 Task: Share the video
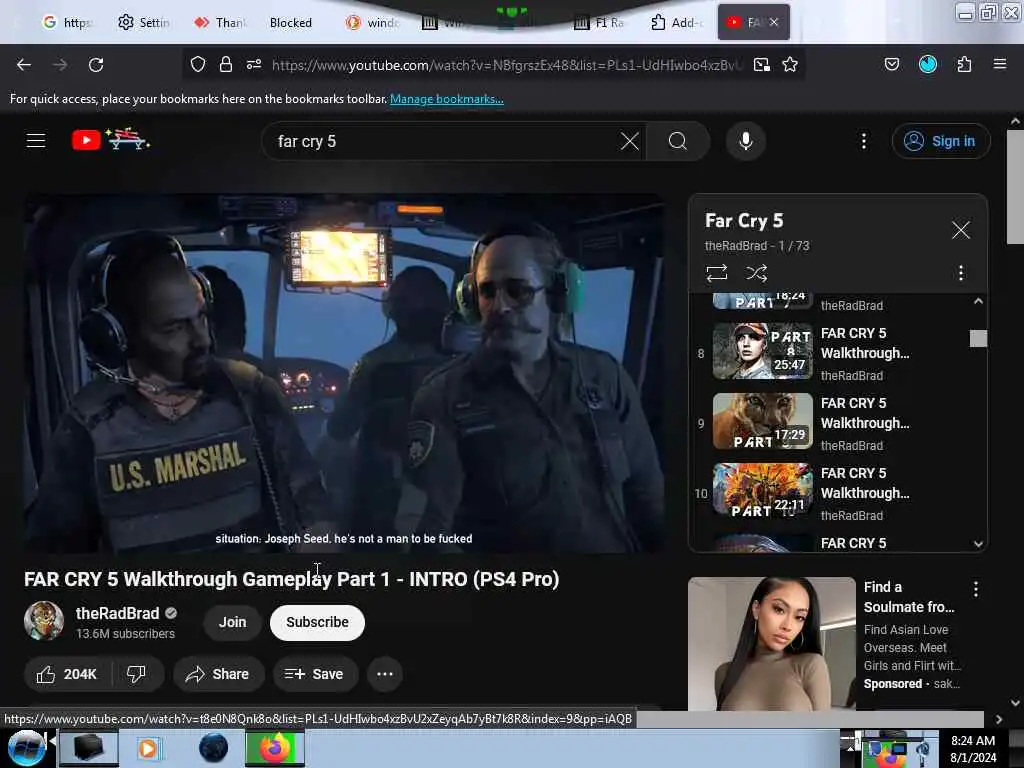pyautogui.click(x=218, y=674)
